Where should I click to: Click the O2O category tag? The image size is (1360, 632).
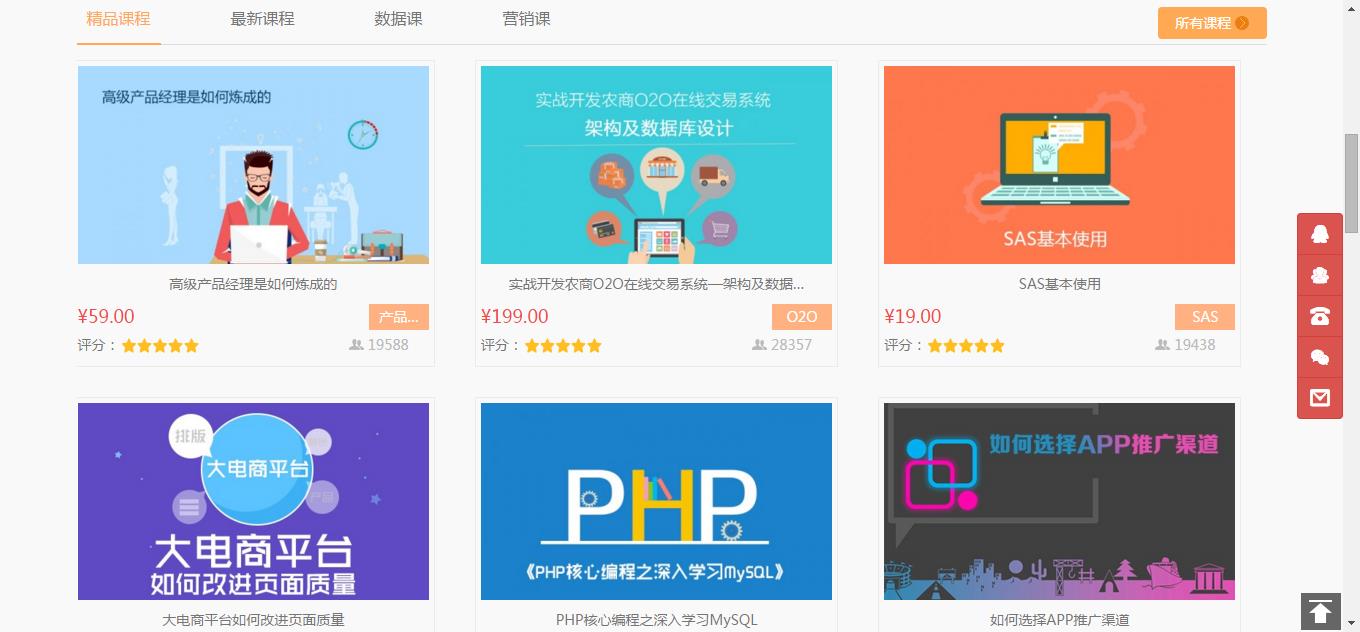pyautogui.click(x=802, y=317)
